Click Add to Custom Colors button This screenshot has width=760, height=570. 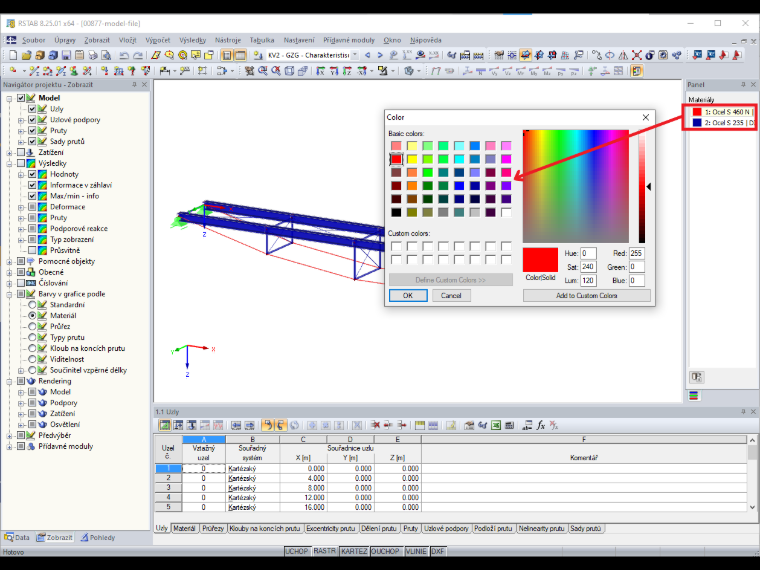pos(586,295)
